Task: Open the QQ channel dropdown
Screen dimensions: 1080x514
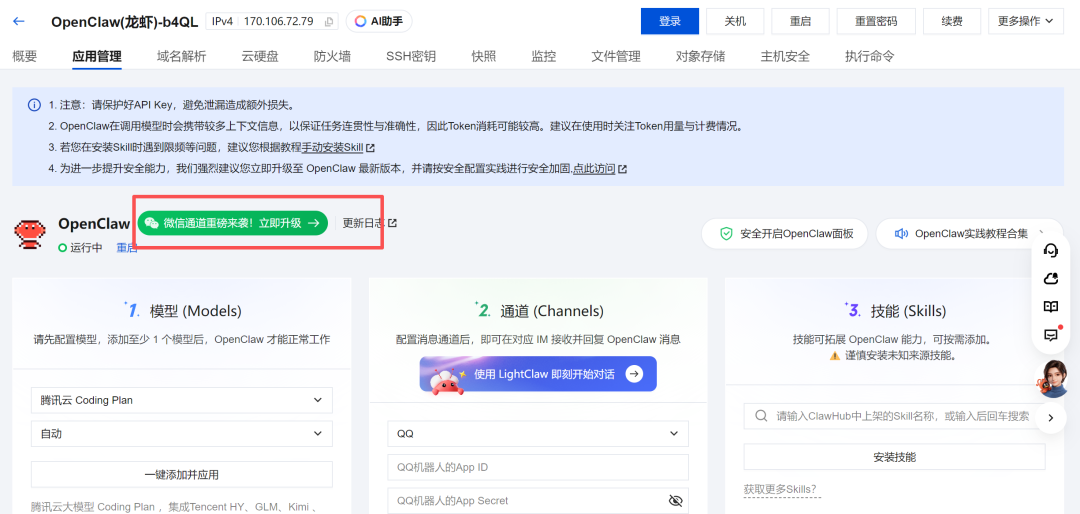Action: (x=538, y=434)
